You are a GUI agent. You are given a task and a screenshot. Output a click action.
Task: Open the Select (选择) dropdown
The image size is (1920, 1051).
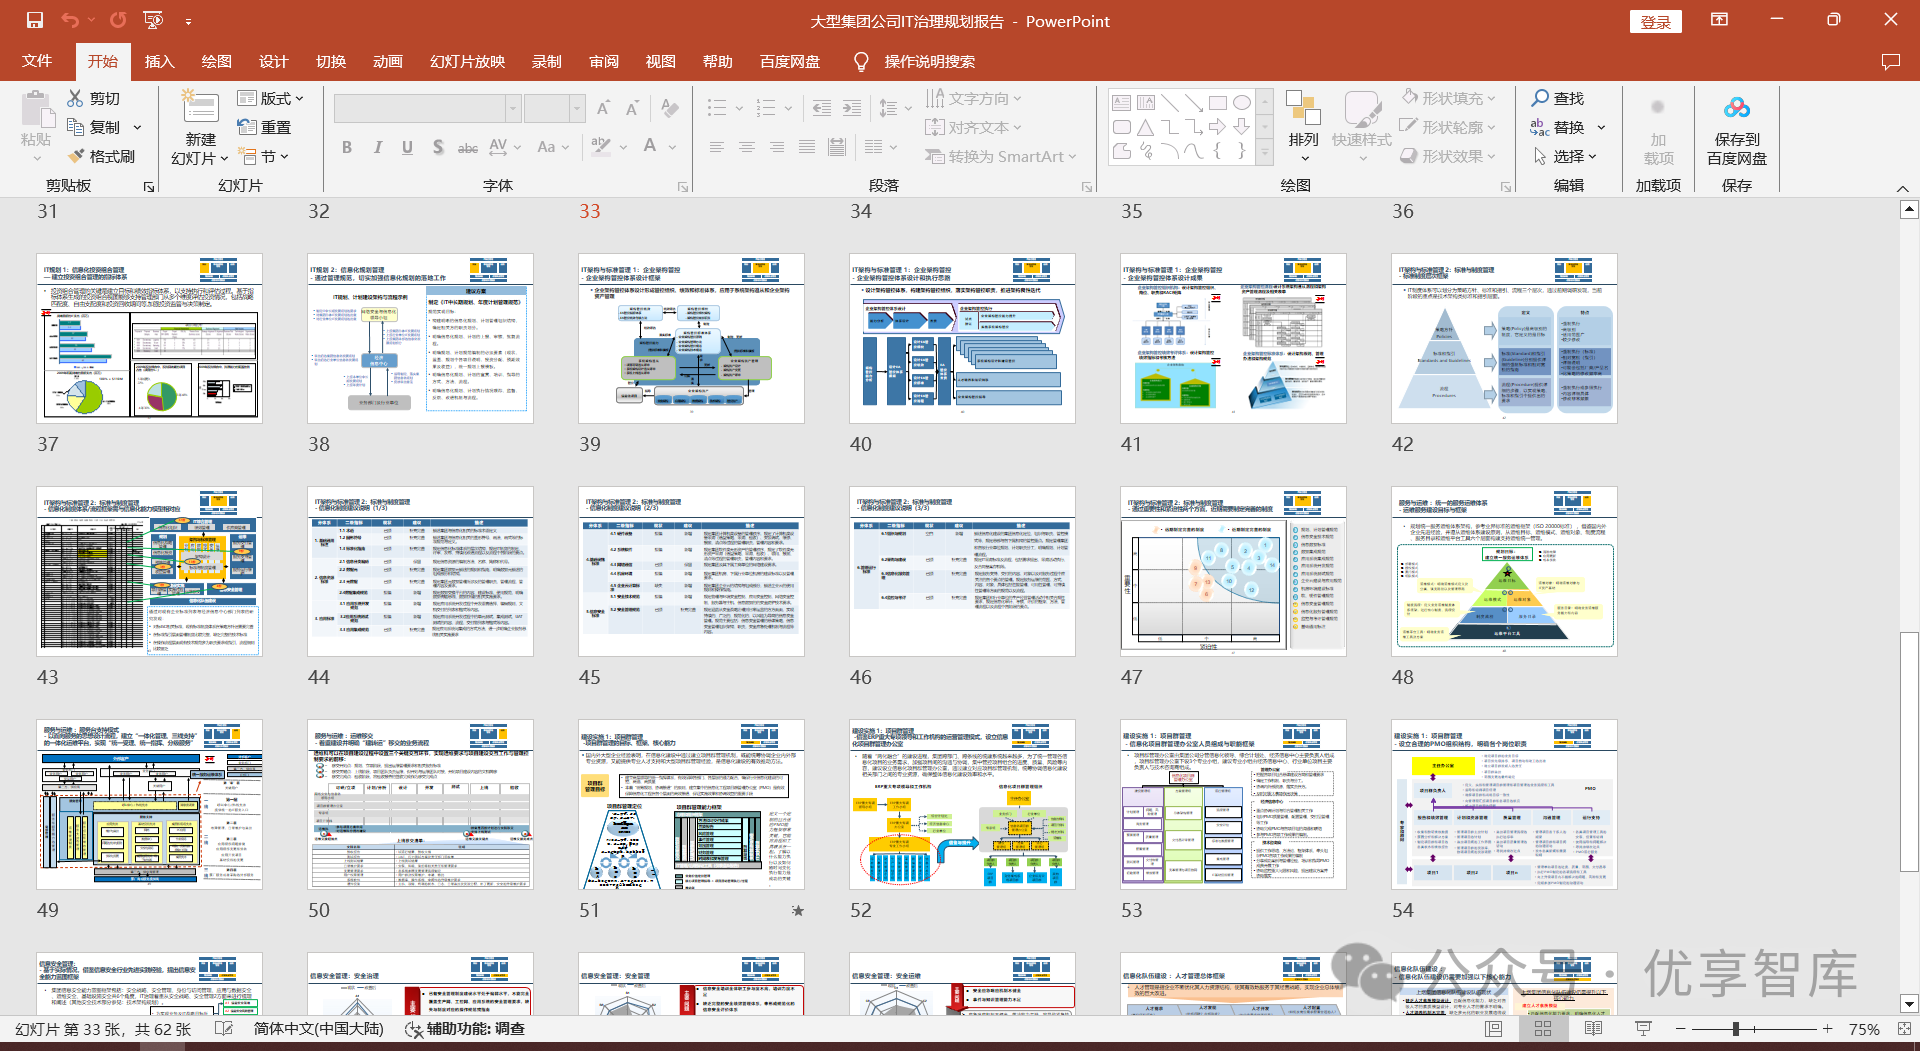tap(1565, 156)
